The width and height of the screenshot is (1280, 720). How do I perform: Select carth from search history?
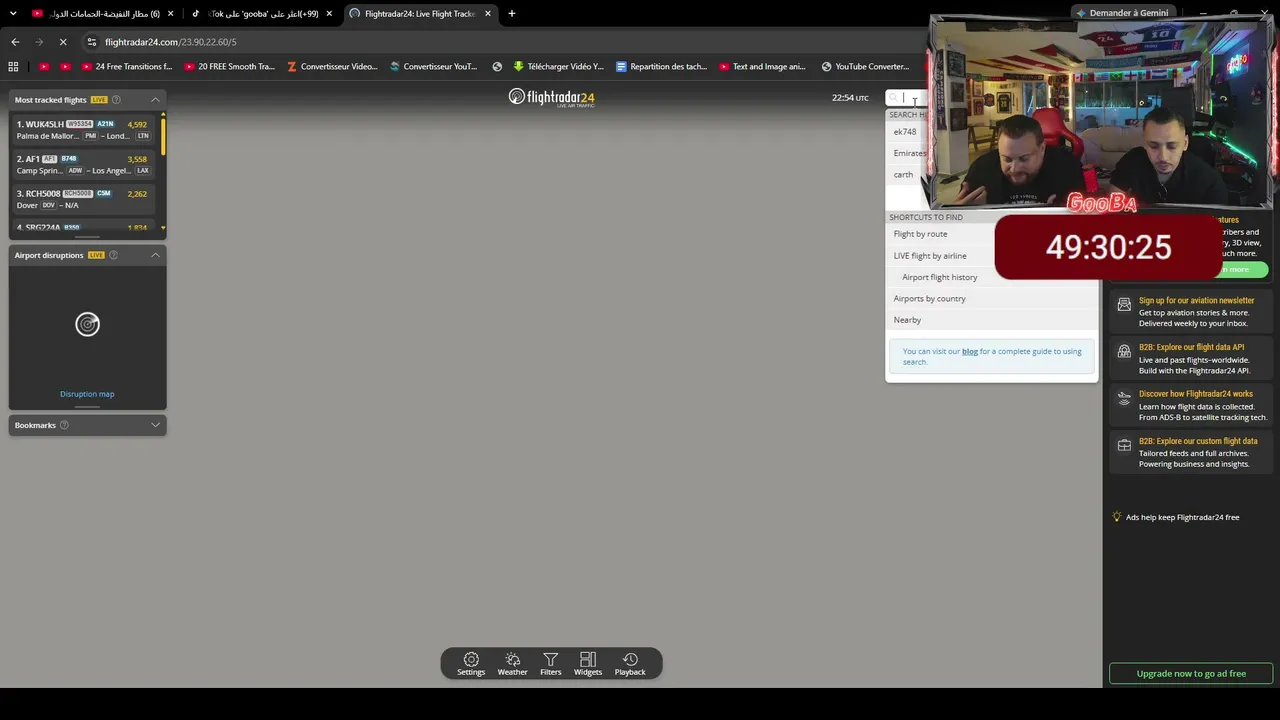[903, 175]
